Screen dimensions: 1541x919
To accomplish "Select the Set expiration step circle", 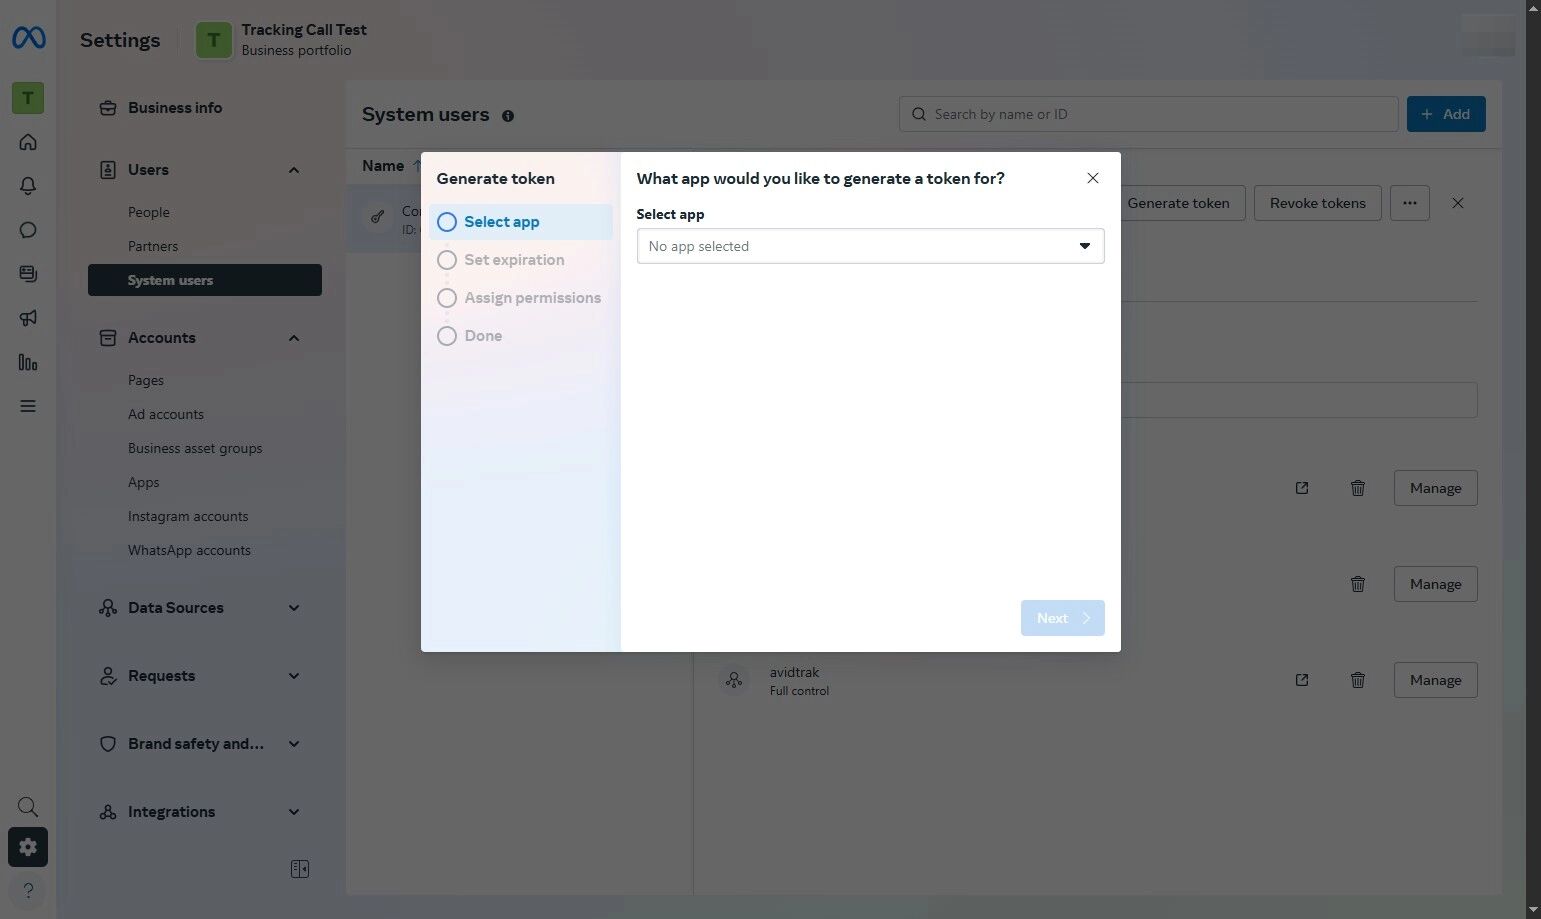I will (x=446, y=259).
